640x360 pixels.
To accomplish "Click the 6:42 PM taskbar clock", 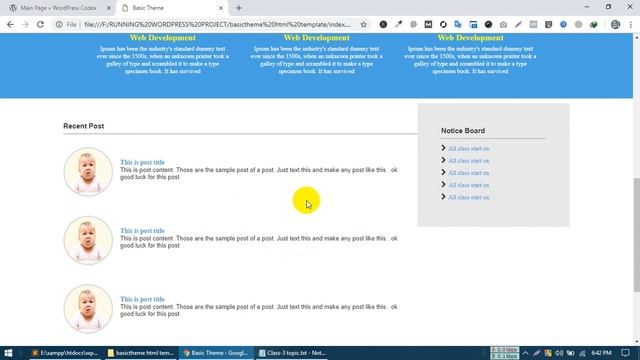I will pos(601,353).
